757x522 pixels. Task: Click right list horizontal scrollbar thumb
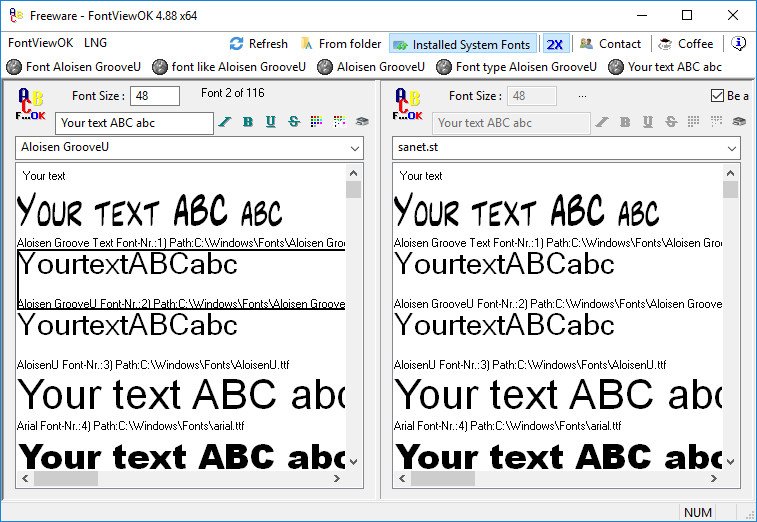click(x=443, y=479)
